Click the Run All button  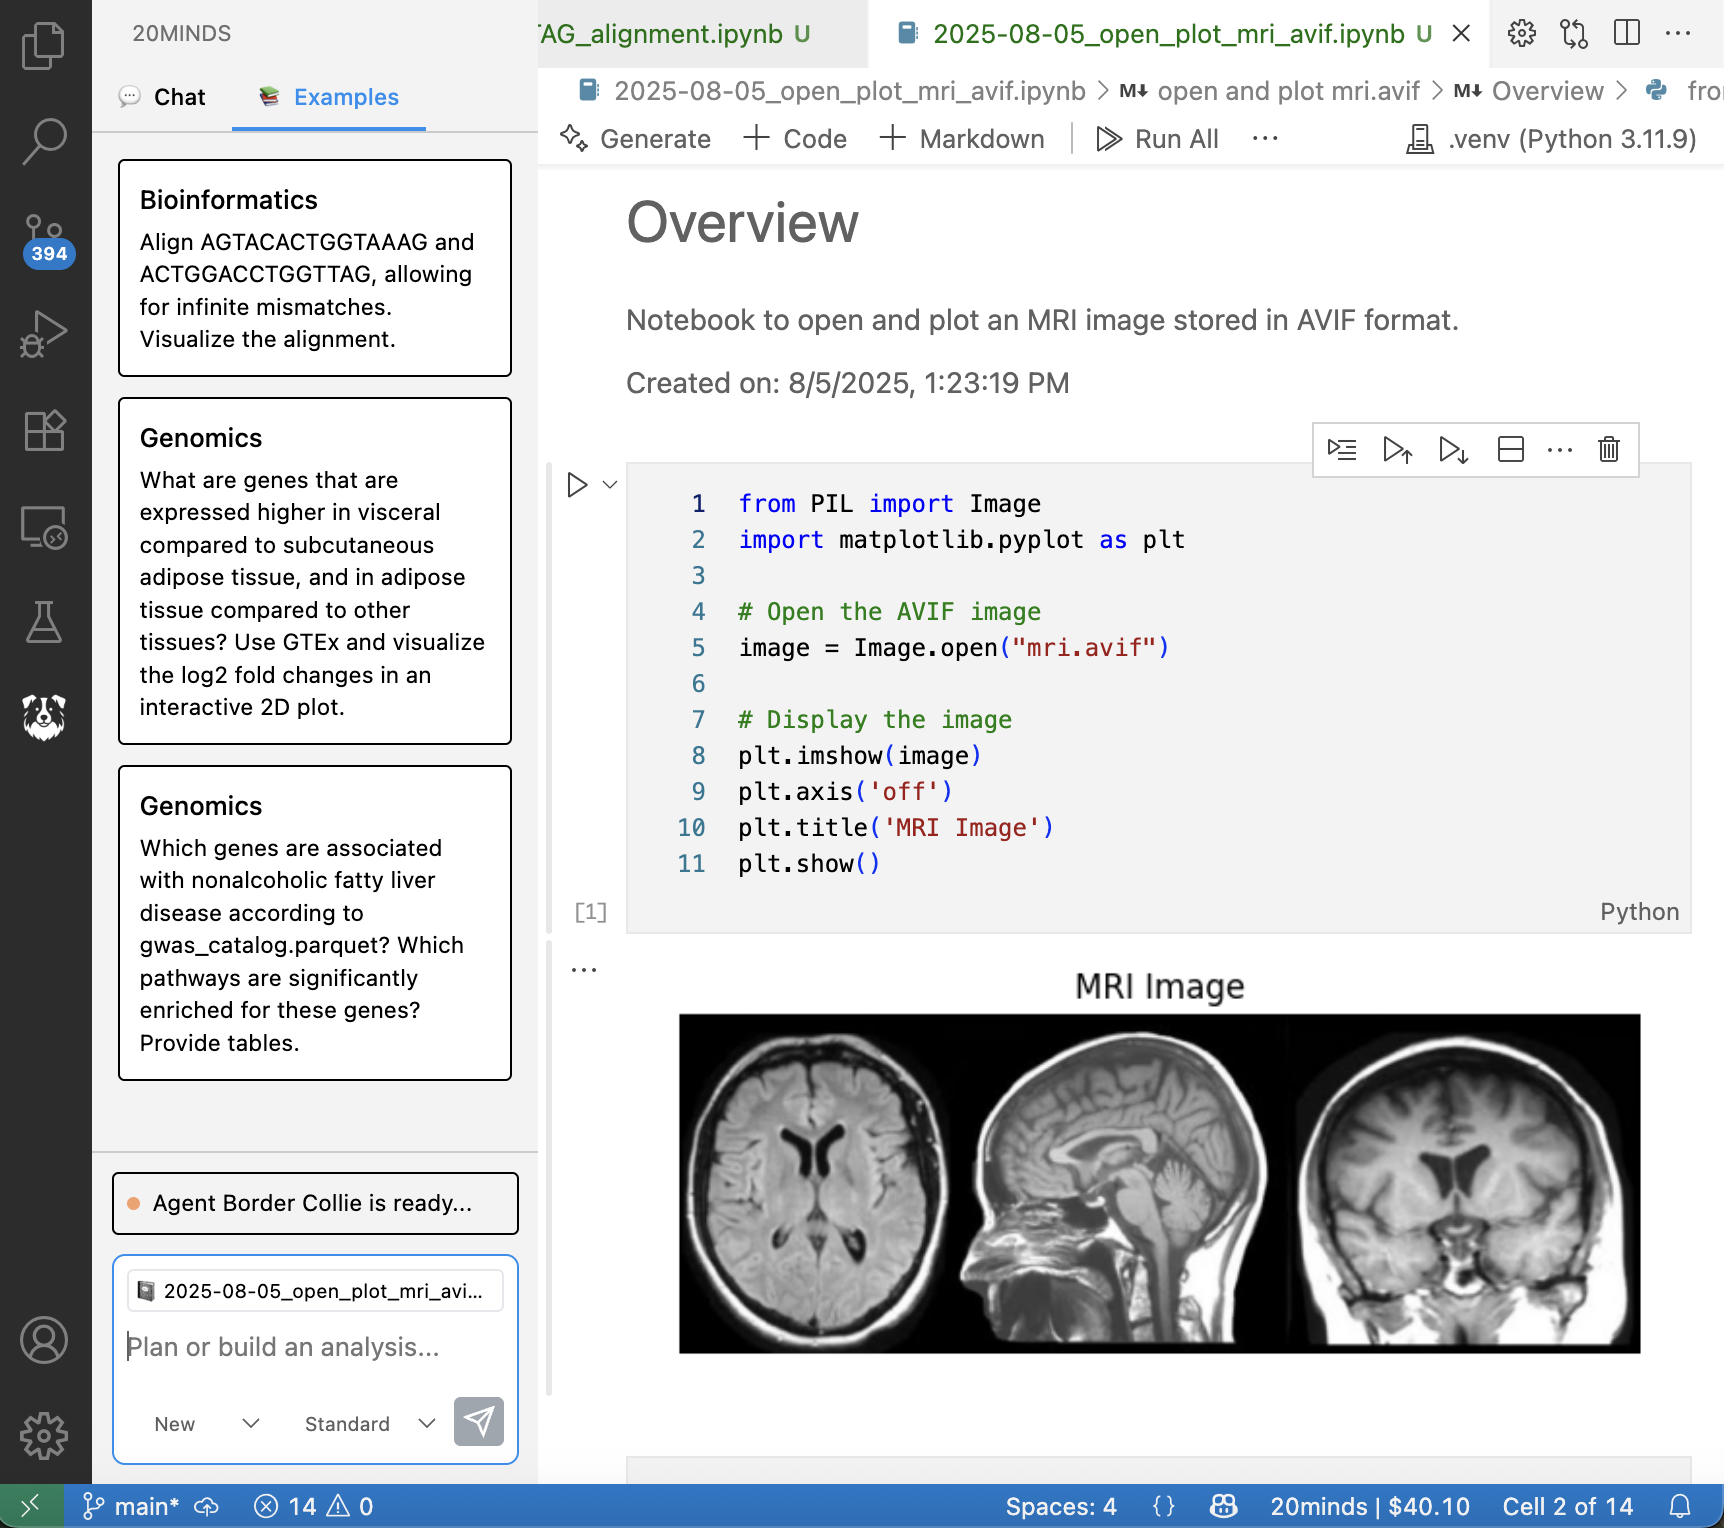tap(1157, 139)
